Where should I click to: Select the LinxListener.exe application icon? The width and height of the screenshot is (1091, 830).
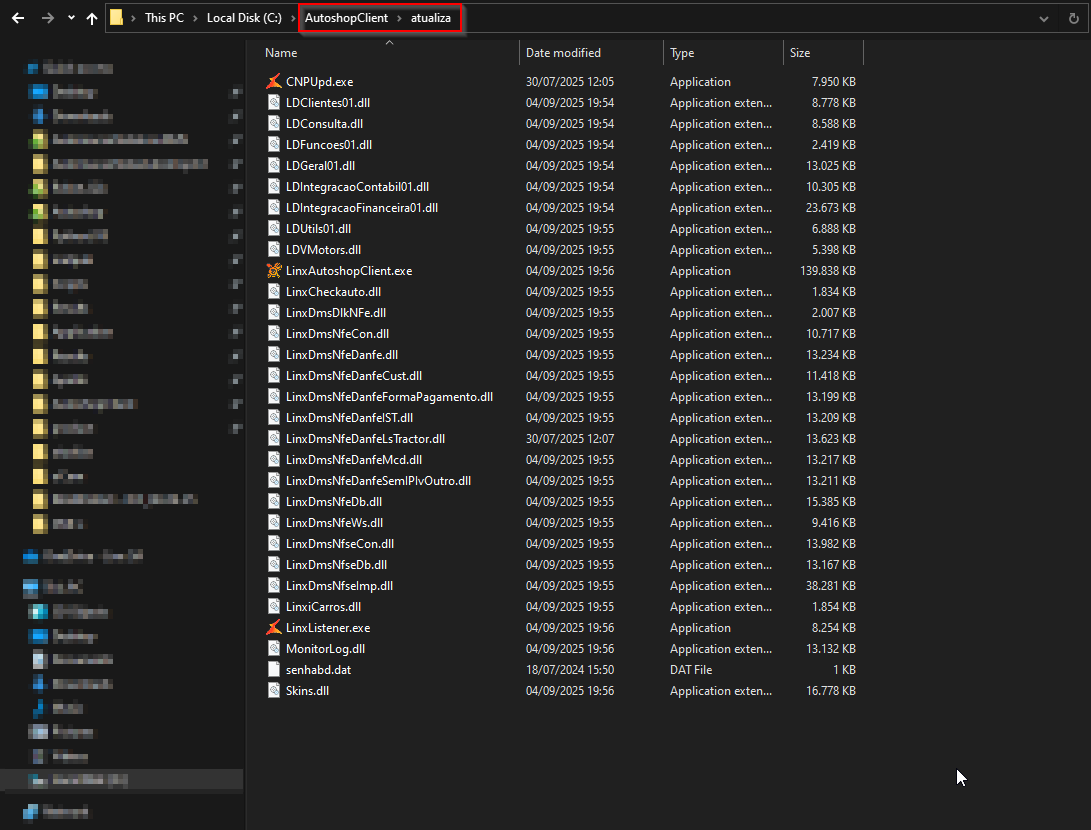[x=274, y=628]
